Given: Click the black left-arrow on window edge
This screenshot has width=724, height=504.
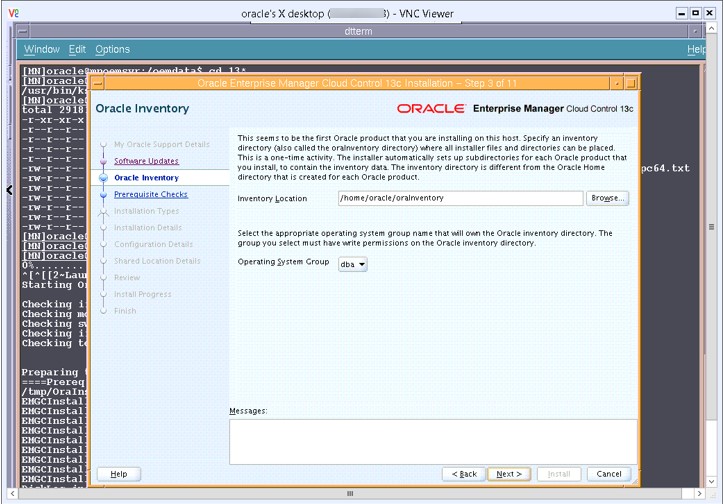Looking at the screenshot, I should pyautogui.click(x=9, y=190).
